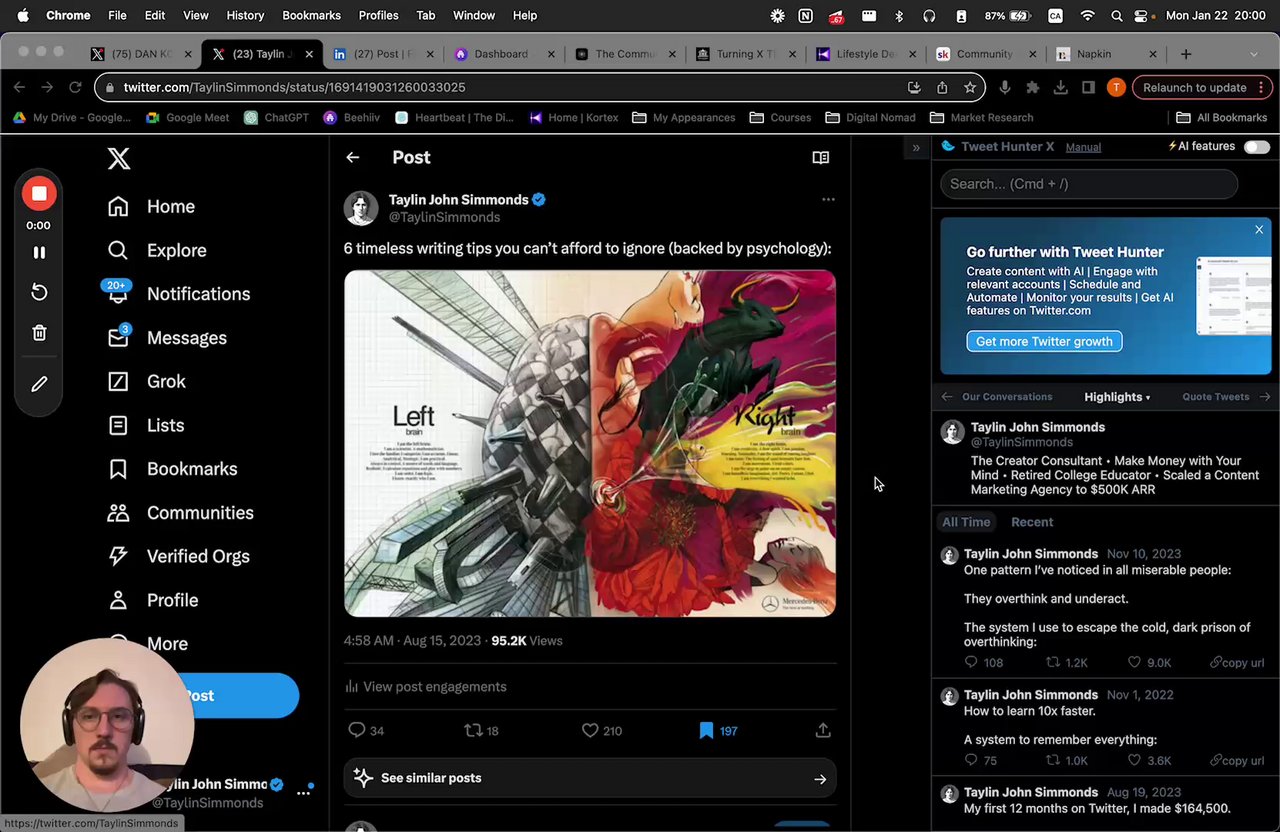Focus the Tweet Hunter search field
This screenshot has height=832, width=1280.
pos(1089,184)
